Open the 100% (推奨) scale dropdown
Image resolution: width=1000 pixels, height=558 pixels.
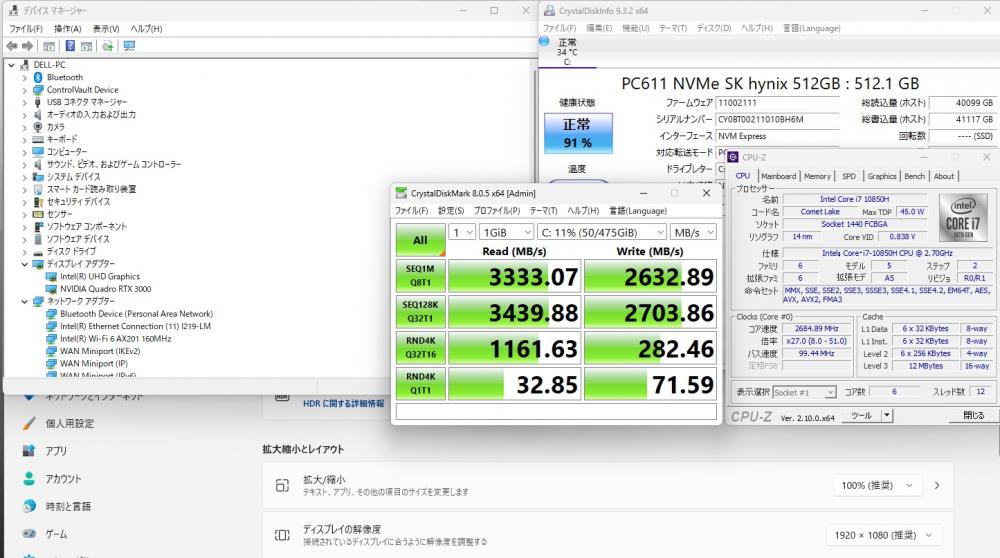(x=877, y=485)
